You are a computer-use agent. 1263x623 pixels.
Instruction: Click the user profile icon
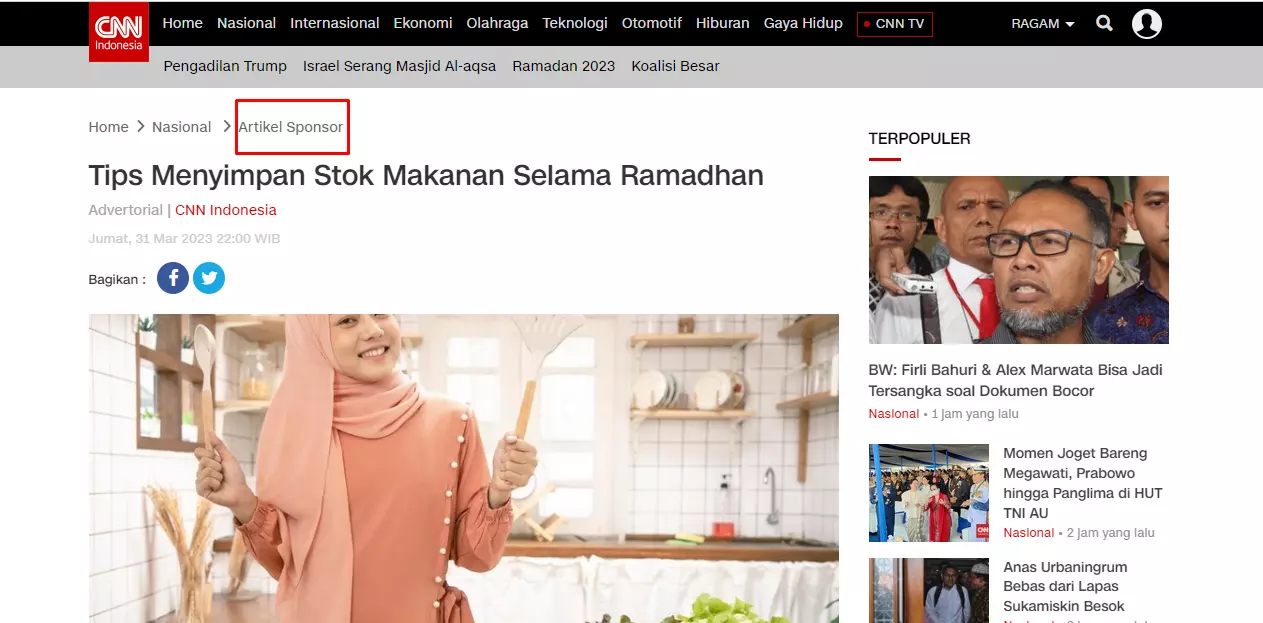(x=1147, y=23)
